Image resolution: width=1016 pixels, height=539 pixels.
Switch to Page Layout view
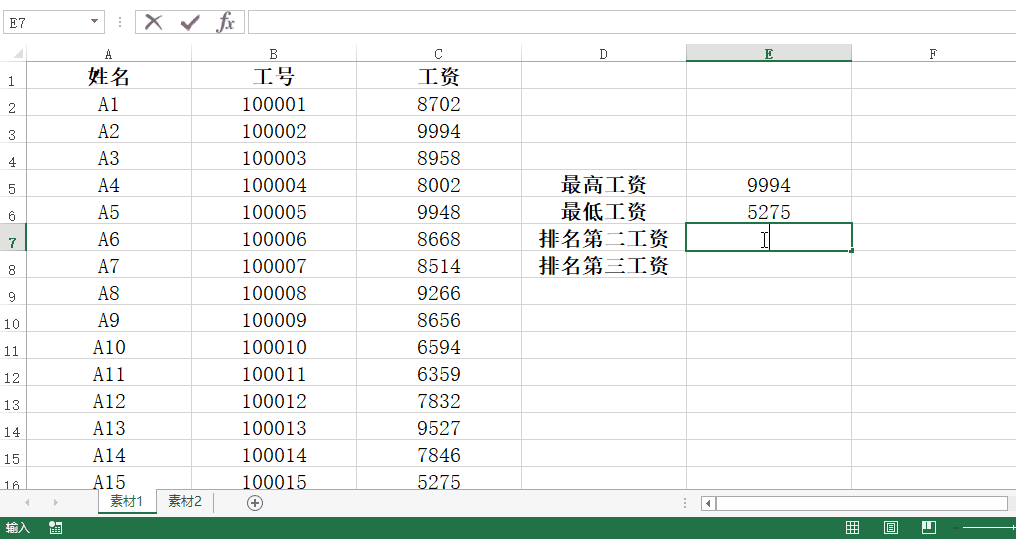(x=890, y=527)
